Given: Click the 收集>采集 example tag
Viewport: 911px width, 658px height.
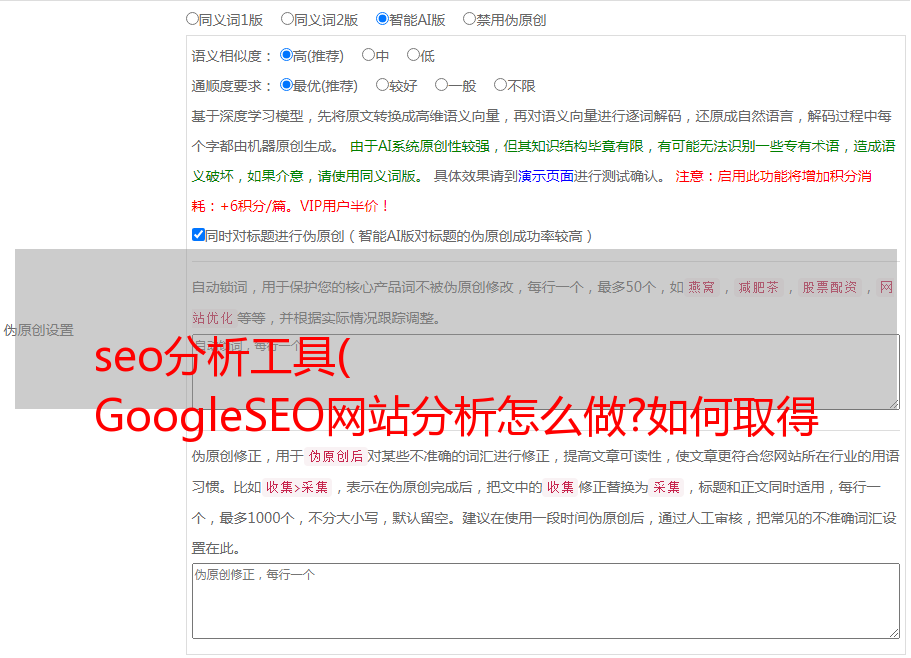Looking at the screenshot, I should click(x=297, y=487).
